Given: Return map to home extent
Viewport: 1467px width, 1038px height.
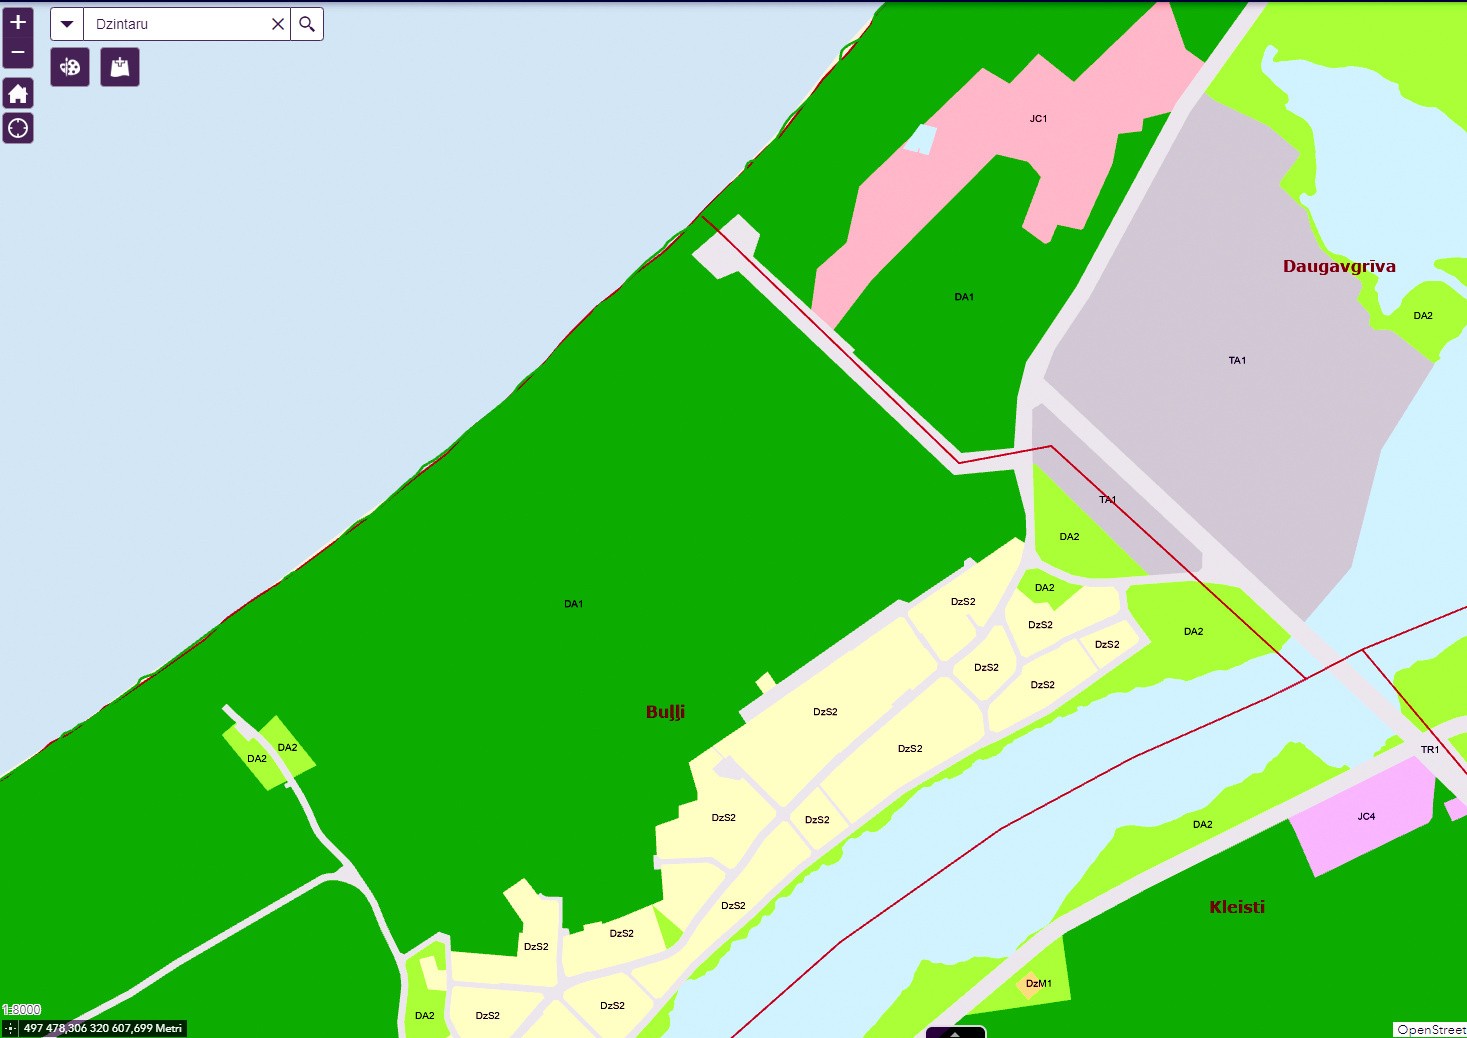Looking at the screenshot, I should click(18, 94).
